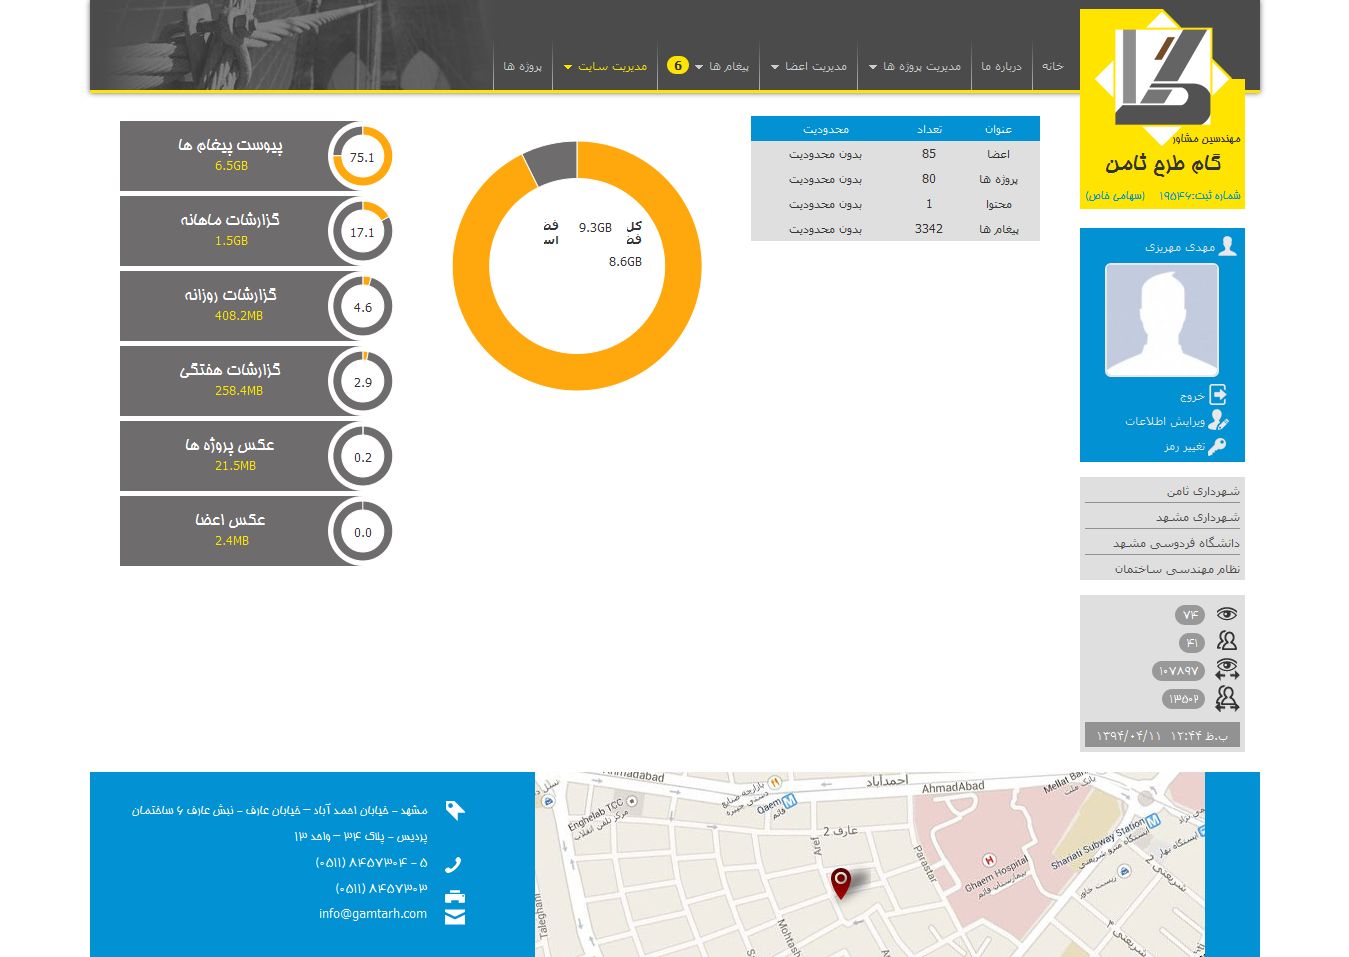Click the change password key icon
This screenshot has height=957, width=1349.
1217,447
